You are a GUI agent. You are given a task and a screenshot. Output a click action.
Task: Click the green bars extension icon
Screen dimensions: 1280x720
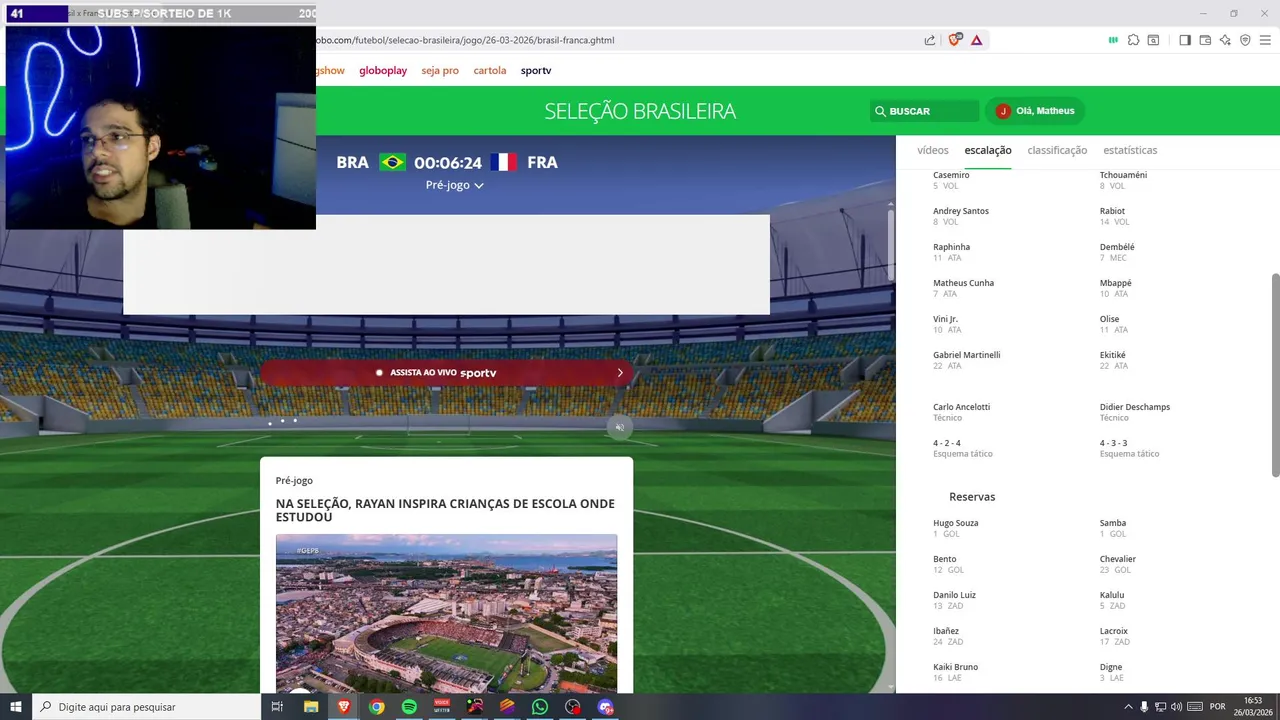[1113, 40]
